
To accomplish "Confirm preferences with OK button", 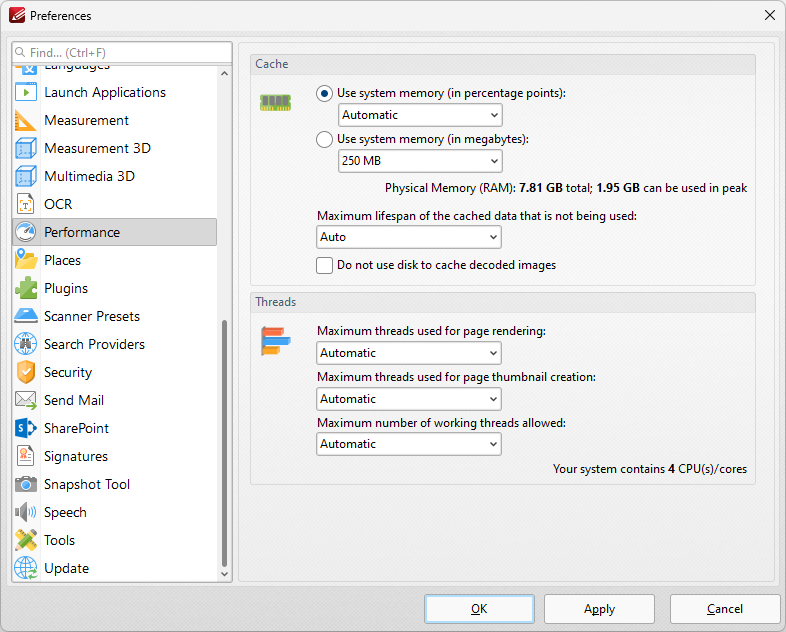I will pos(479,609).
